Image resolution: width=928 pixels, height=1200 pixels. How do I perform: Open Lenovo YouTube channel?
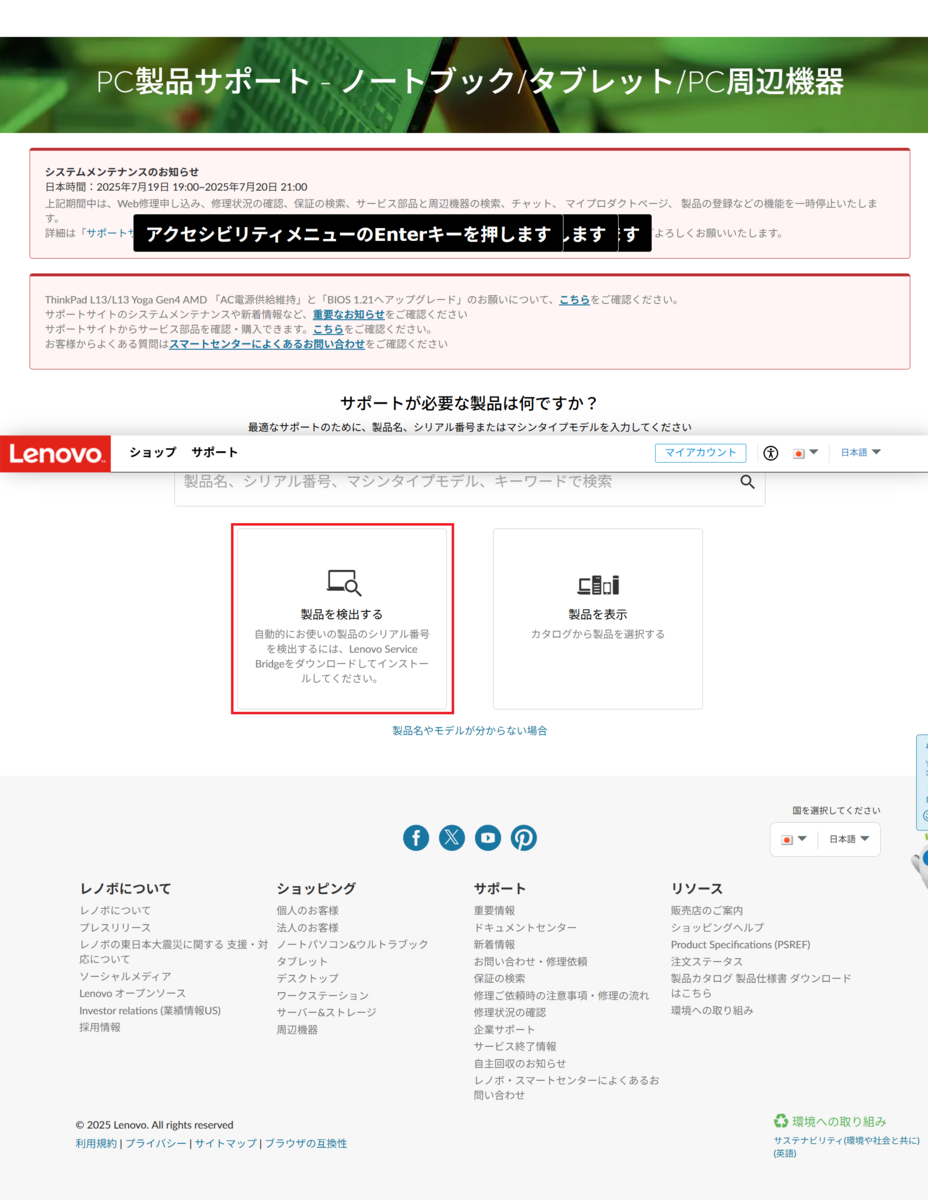(488, 838)
